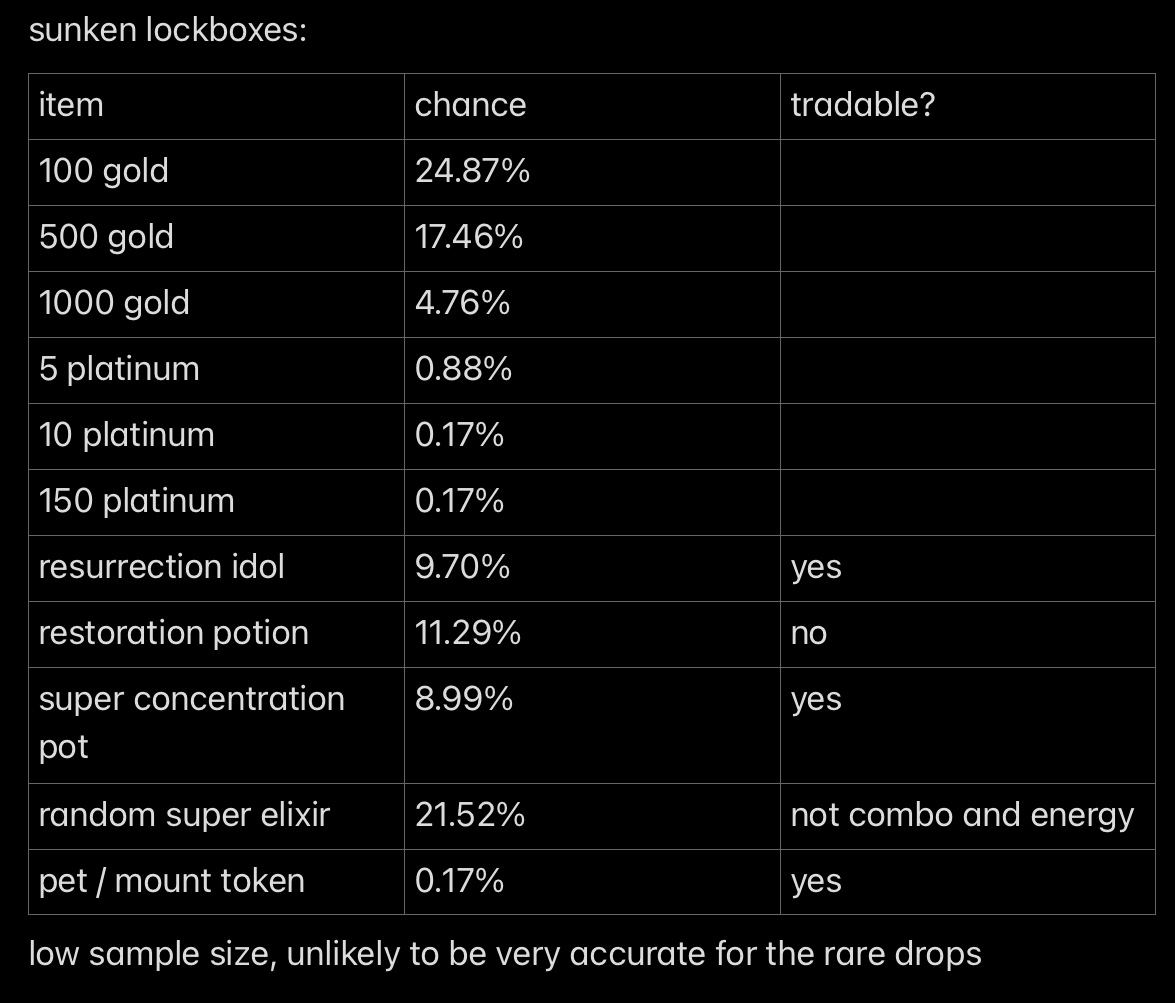Viewport: 1175px width, 1003px height.
Task: Click the "random super elixir" item
Action: click(184, 815)
